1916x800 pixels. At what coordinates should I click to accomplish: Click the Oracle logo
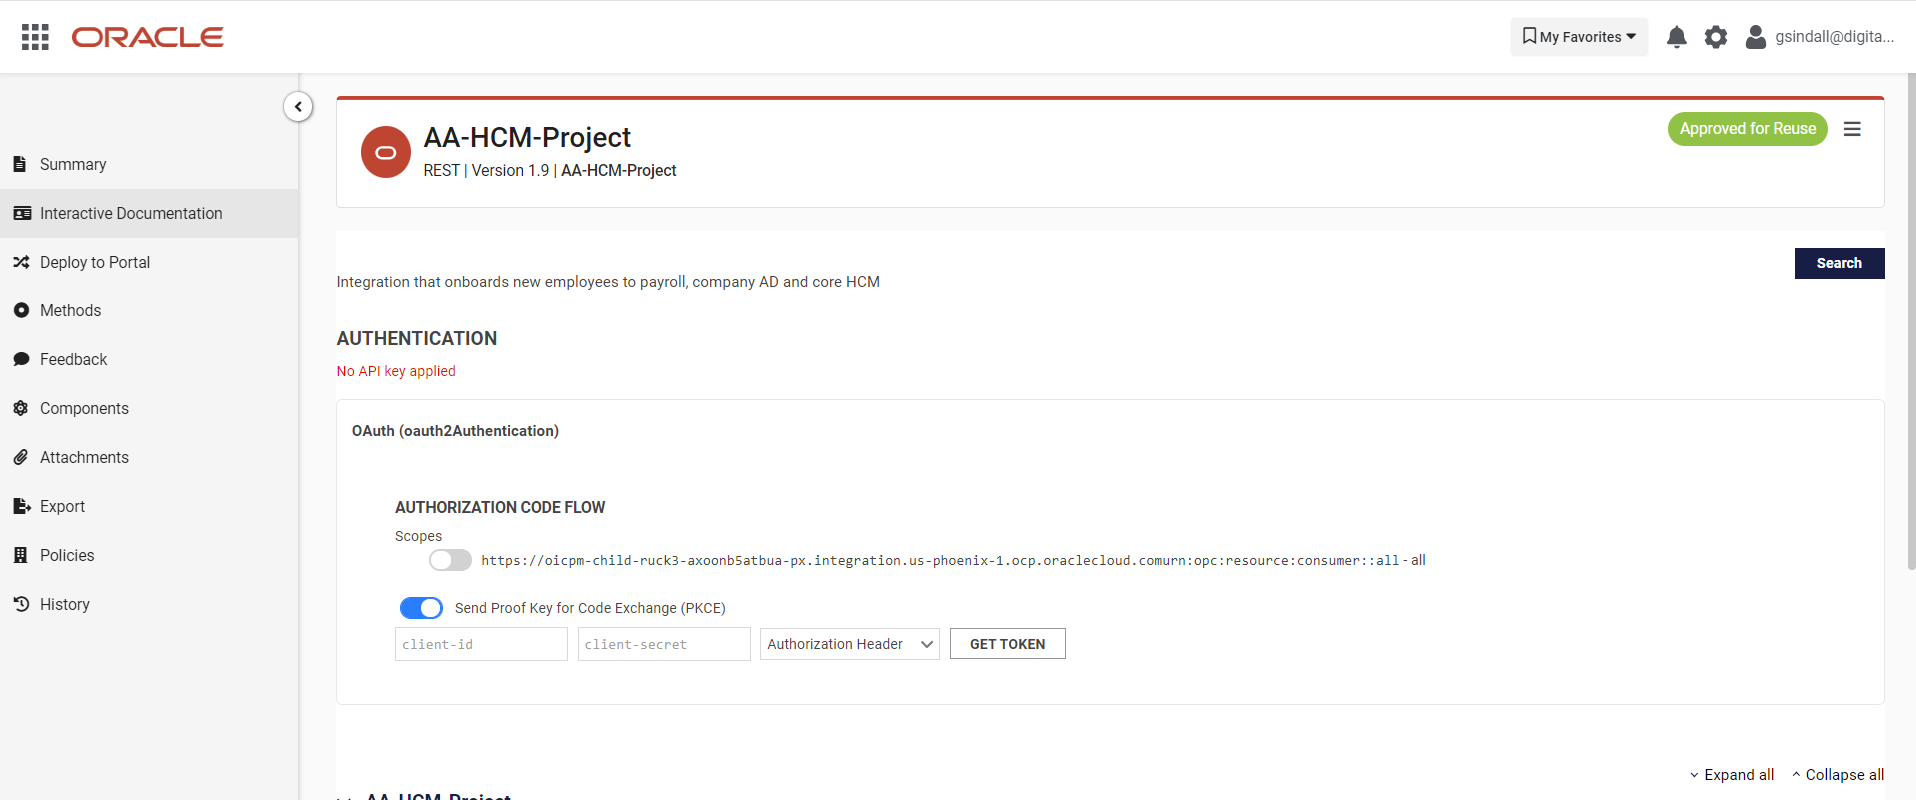(x=148, y=37)
